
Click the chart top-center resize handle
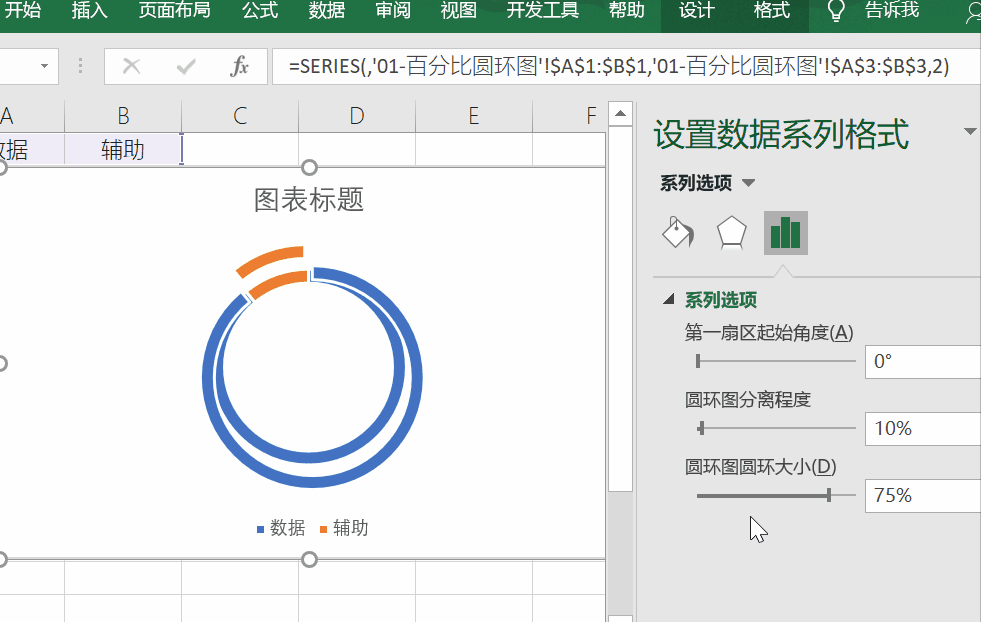(x=309, y=168)
